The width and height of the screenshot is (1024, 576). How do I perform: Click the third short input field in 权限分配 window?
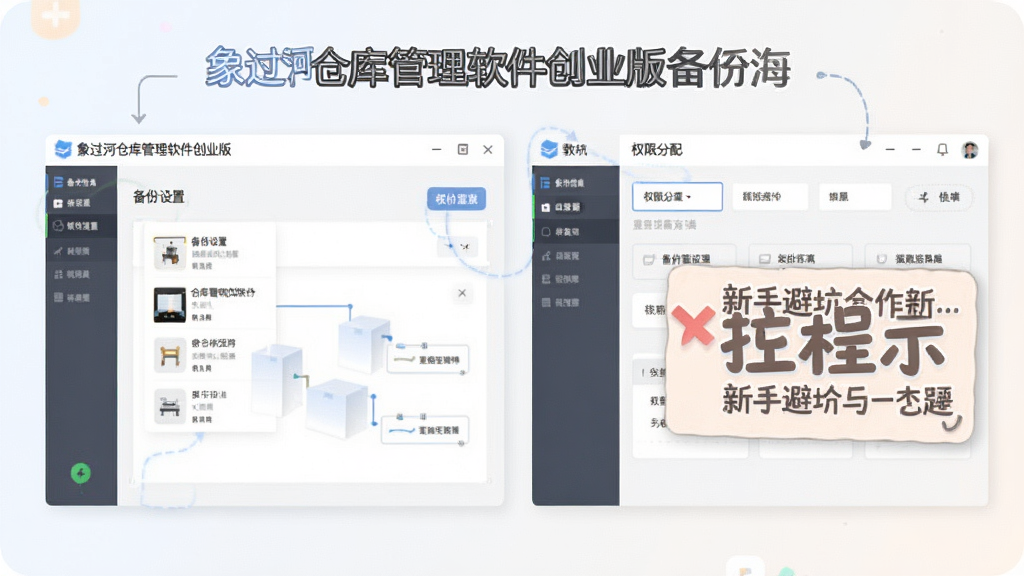(x=855, y=197)
